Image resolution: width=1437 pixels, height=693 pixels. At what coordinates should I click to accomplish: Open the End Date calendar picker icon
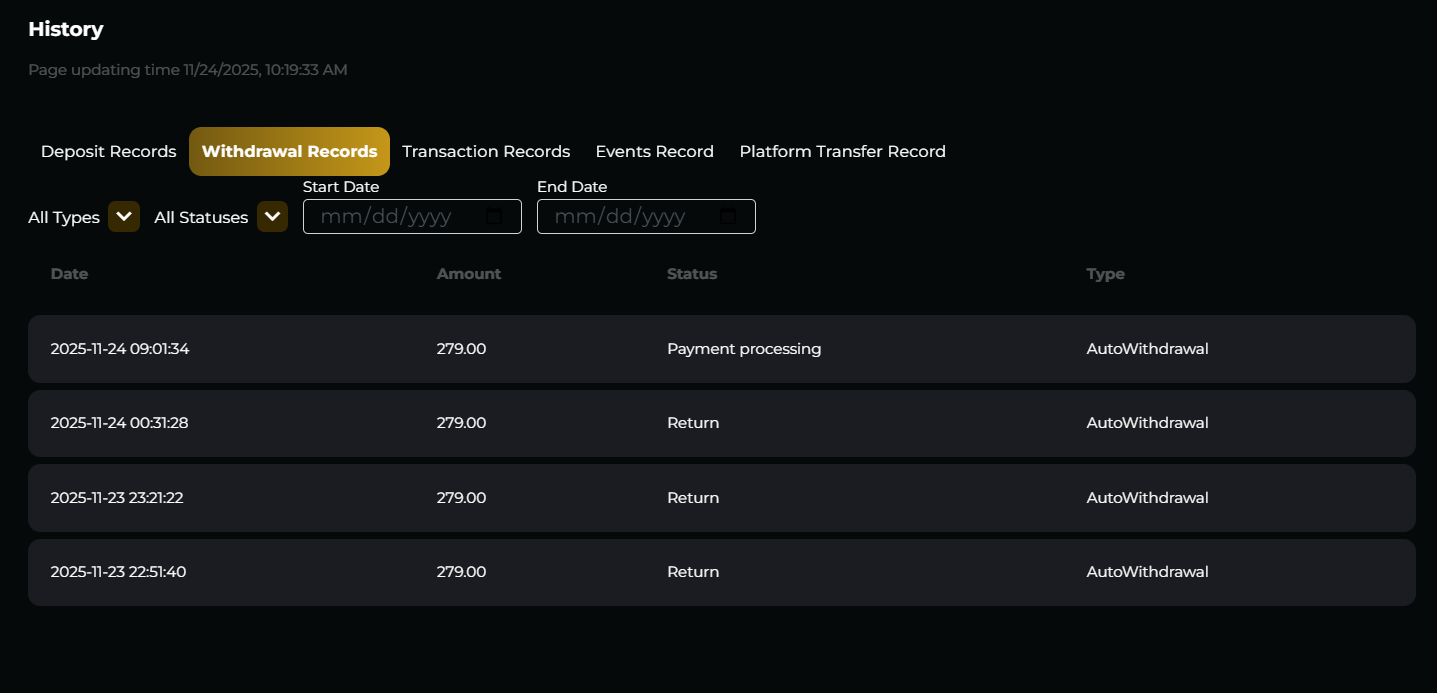point(728,217)
